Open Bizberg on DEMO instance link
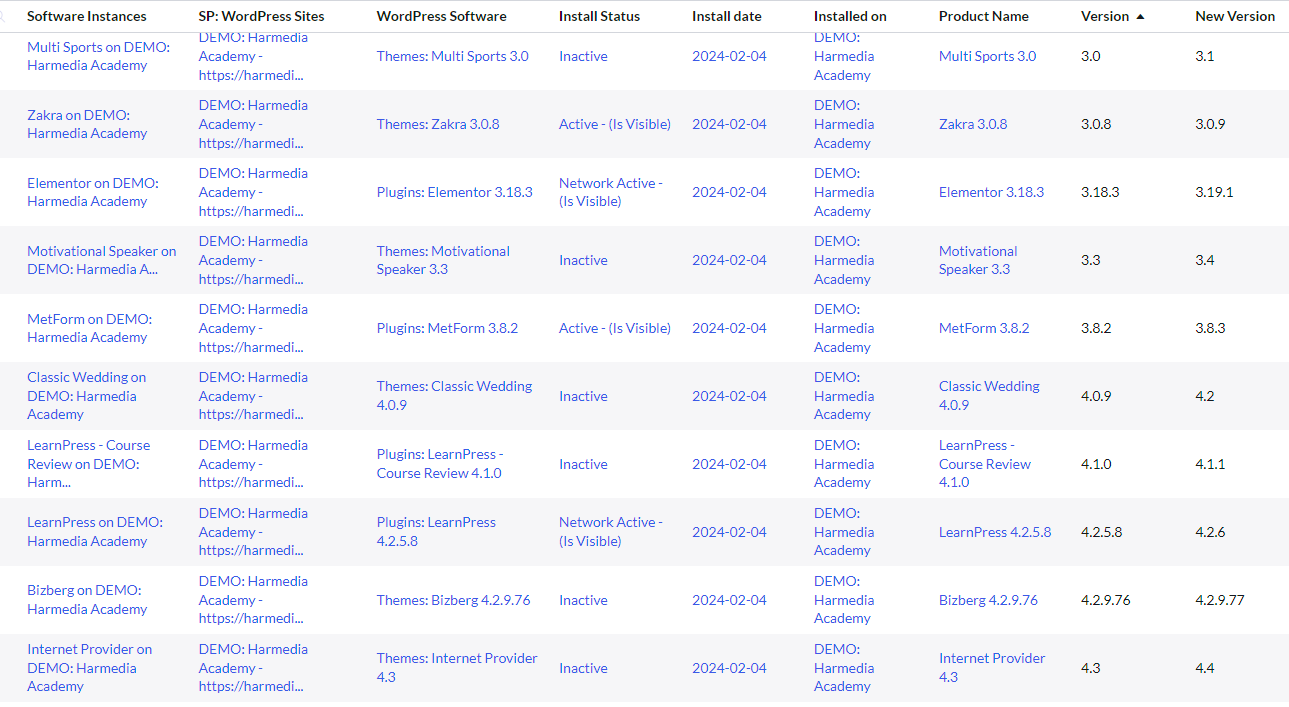This screenshot has height=707, width=1289. click(87, 599)
